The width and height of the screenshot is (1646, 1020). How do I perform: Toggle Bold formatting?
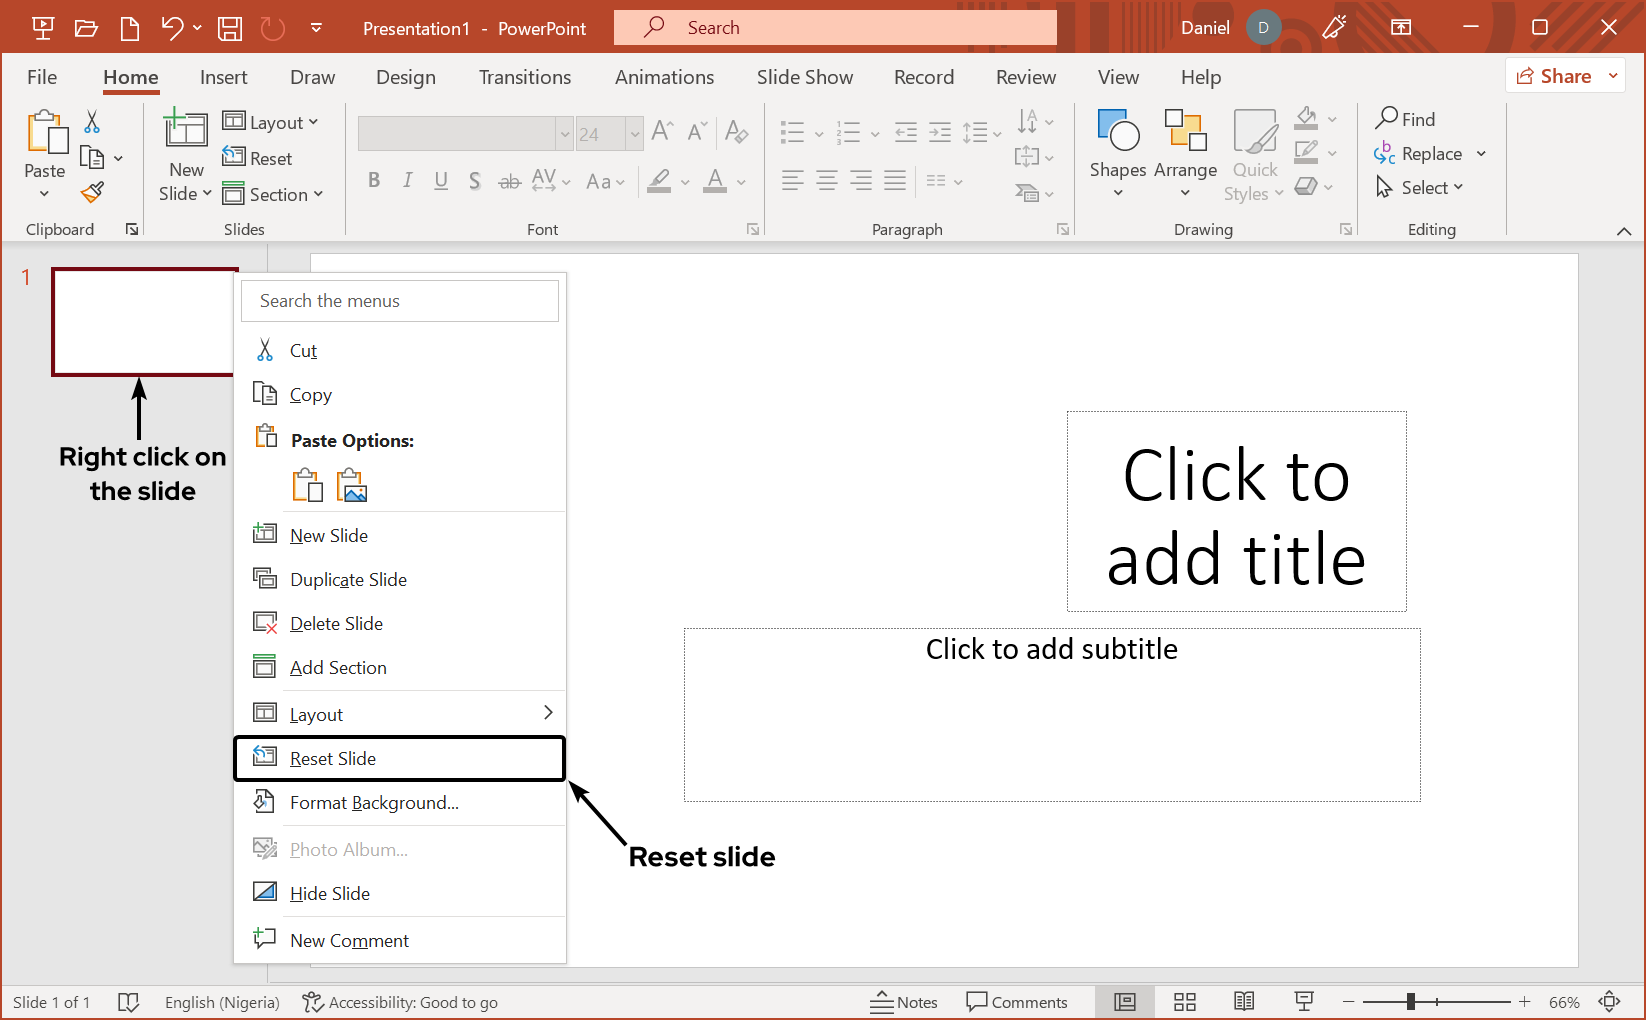(x=374, y=181)
